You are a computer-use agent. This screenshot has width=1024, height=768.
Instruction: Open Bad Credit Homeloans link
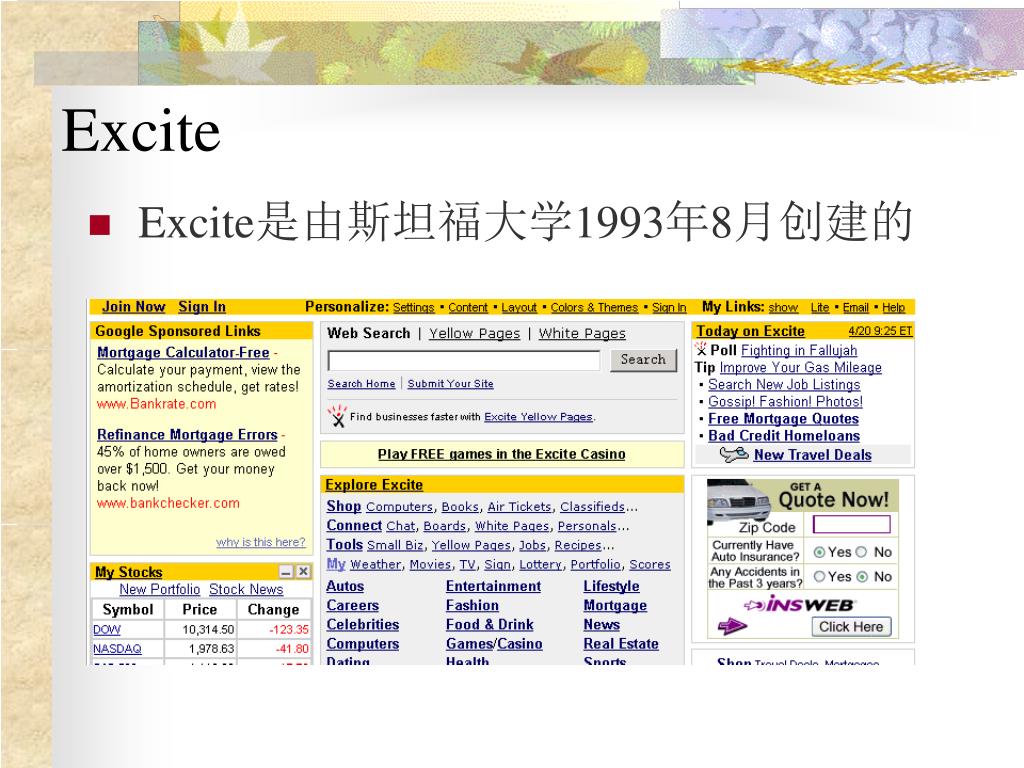pyautogui.click(x=784, y=436)
